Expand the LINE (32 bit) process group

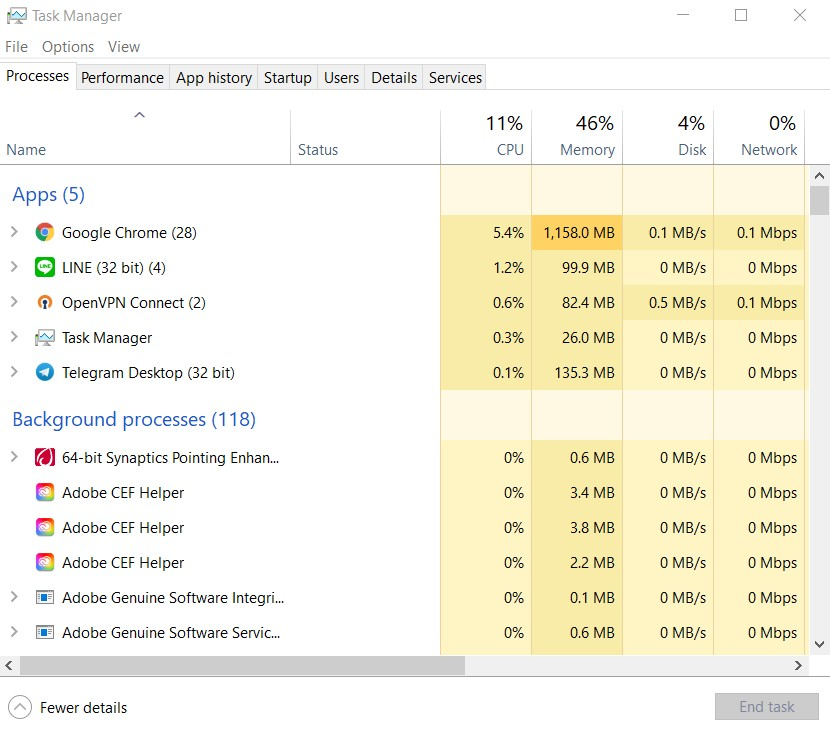14,267
